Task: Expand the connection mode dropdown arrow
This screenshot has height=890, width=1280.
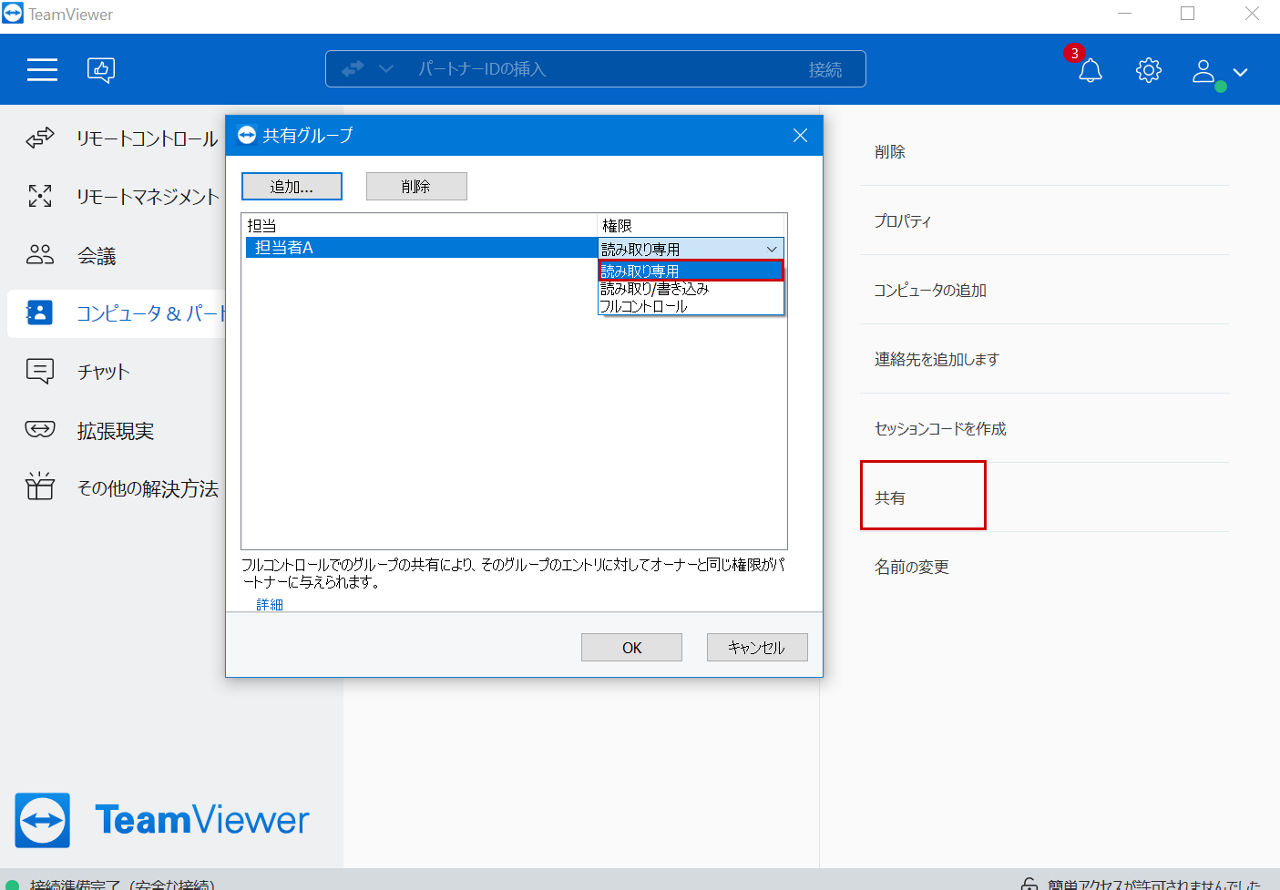Action: 386,69
